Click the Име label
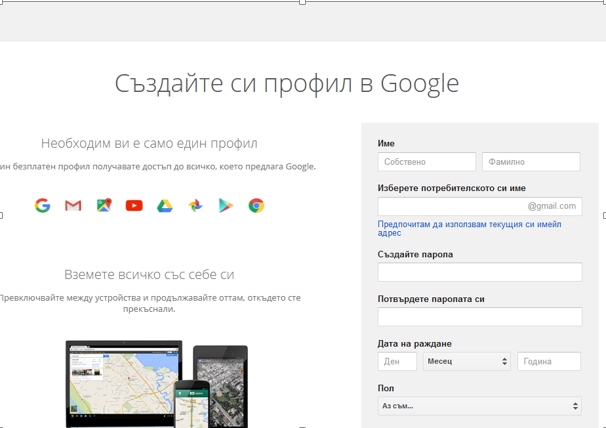 386,143
